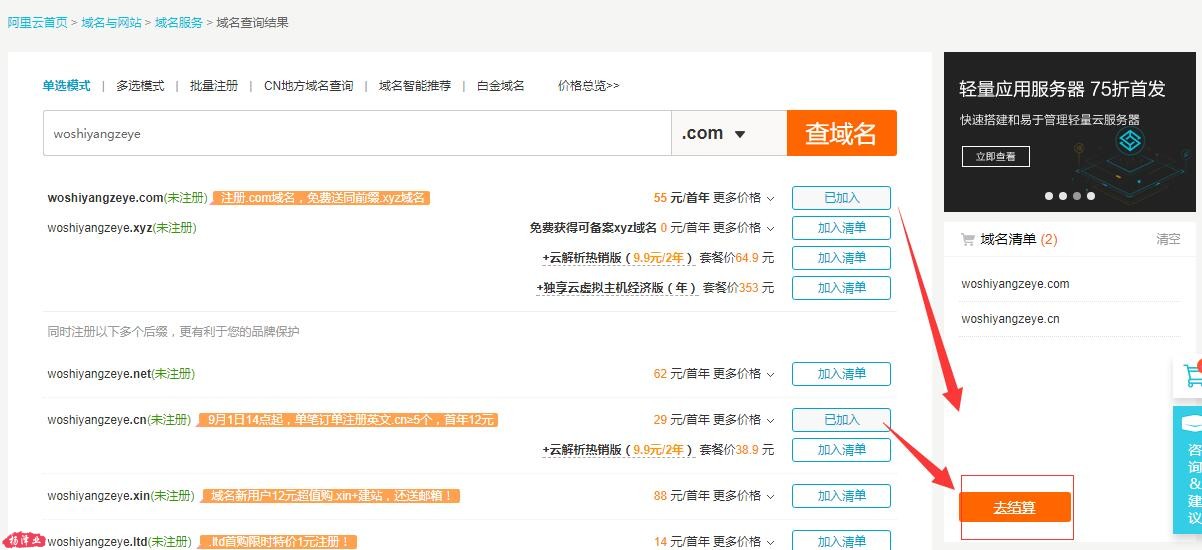Click 已加入 button for woshiyangzeye.cn

coord(841,420)
